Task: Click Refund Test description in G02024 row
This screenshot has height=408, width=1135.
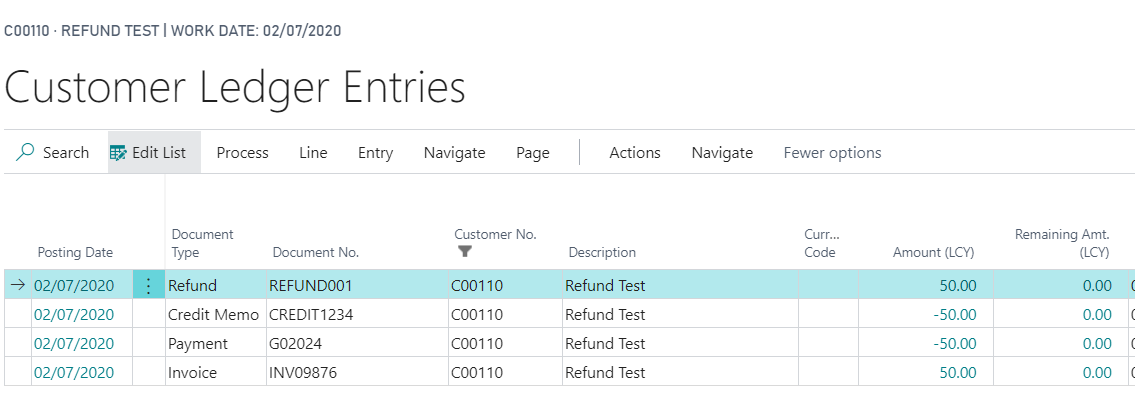Action: point(605,344)
